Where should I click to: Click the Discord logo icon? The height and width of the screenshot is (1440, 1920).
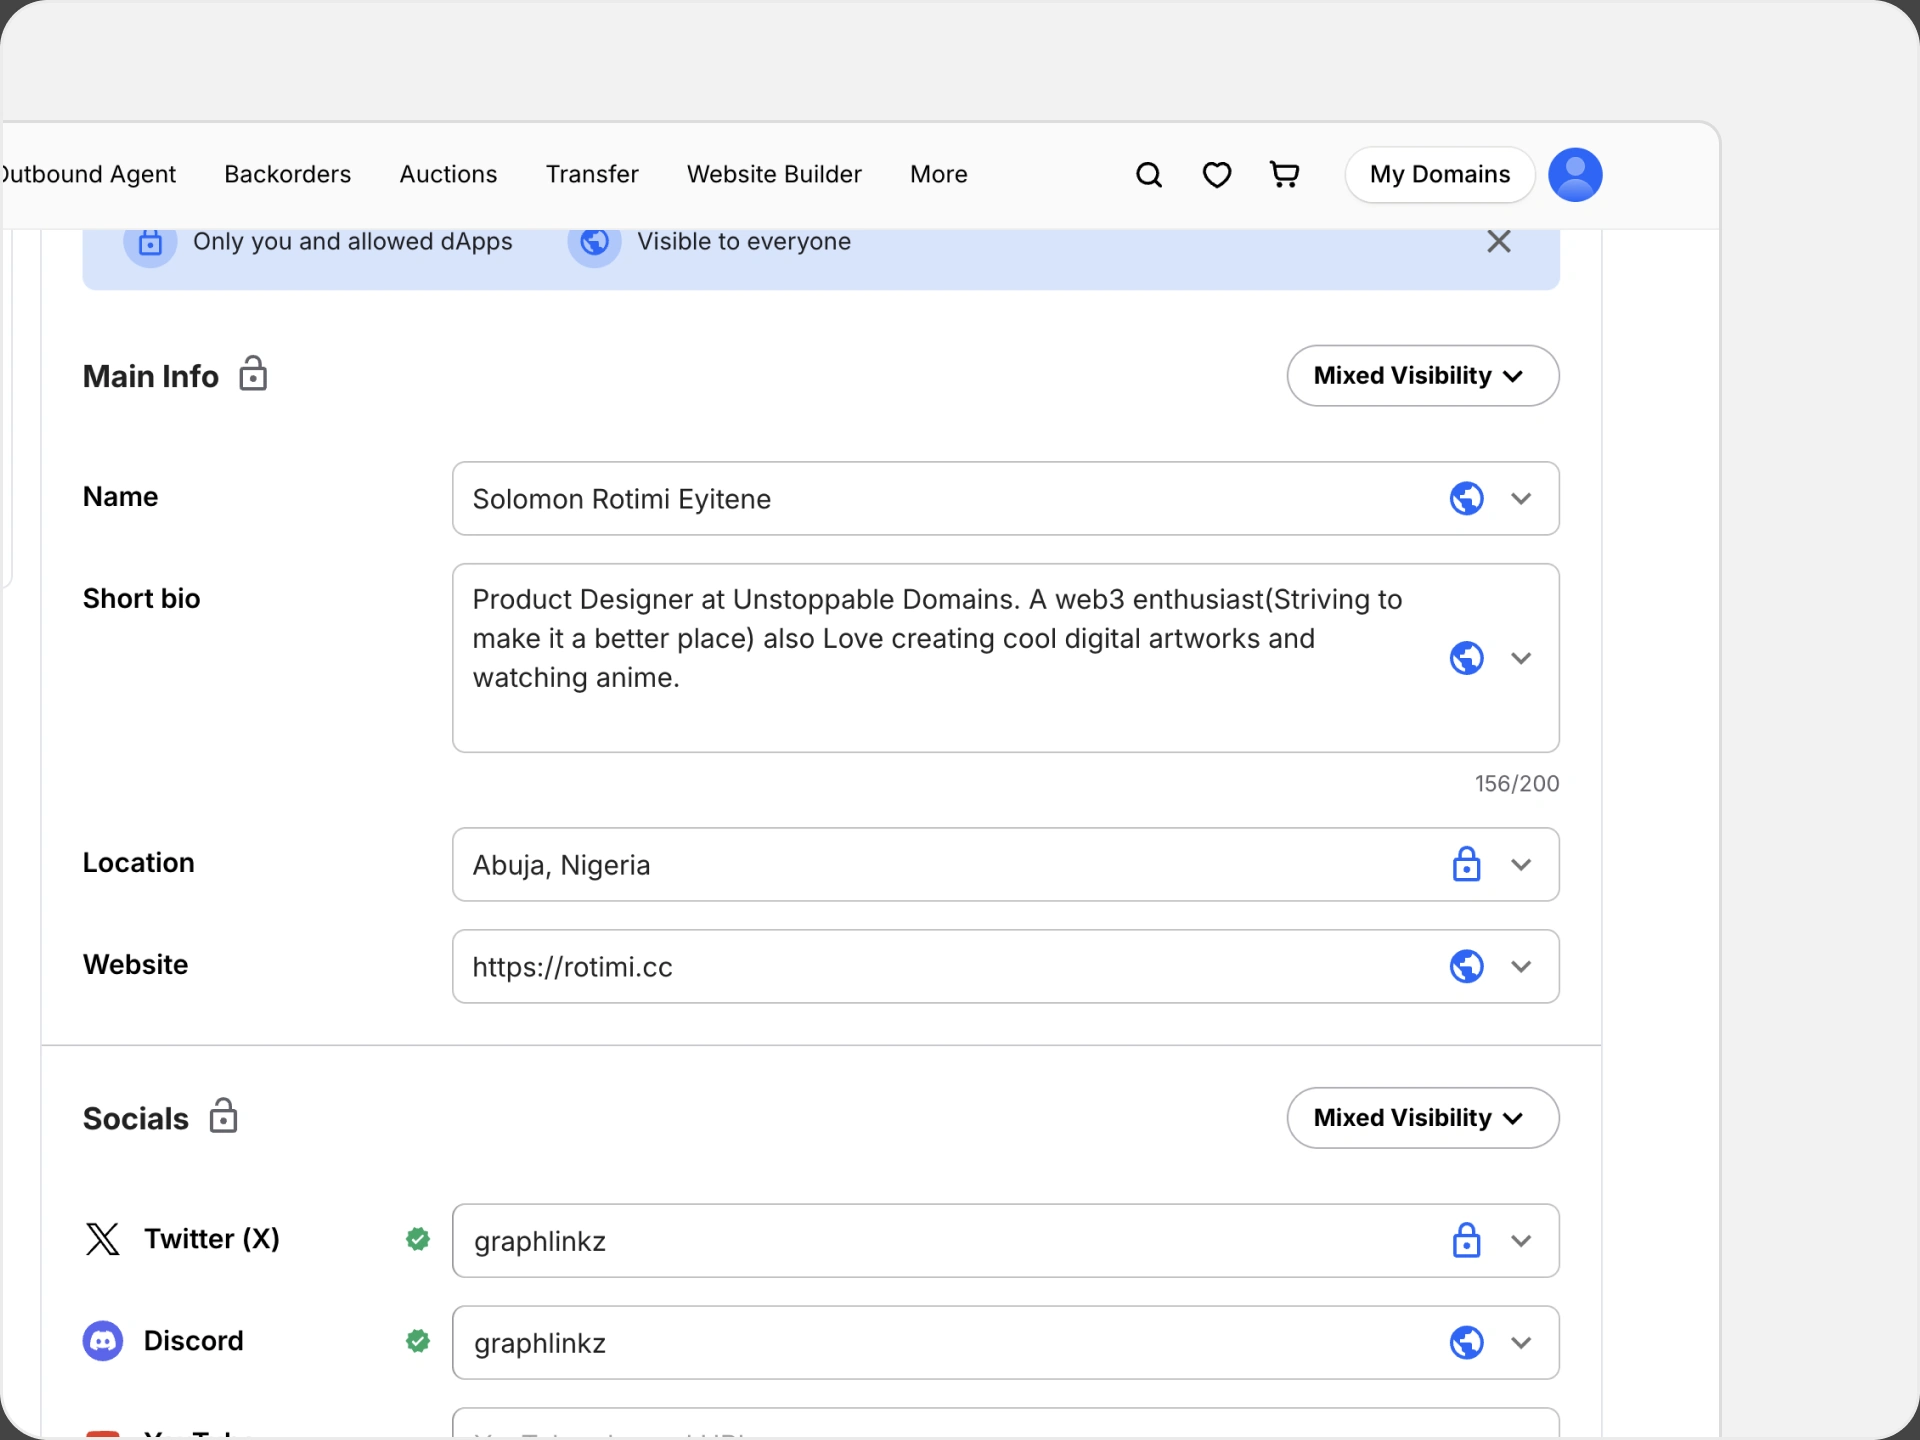tap(102, 1341)
